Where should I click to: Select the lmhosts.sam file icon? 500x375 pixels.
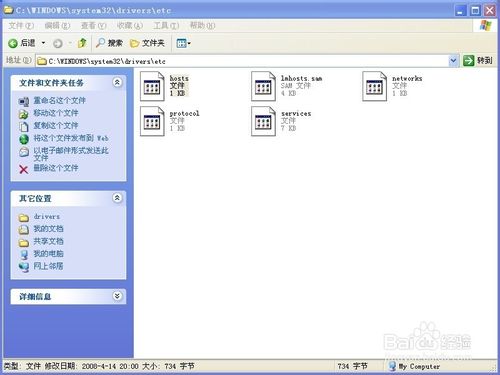tap(263, 86)
